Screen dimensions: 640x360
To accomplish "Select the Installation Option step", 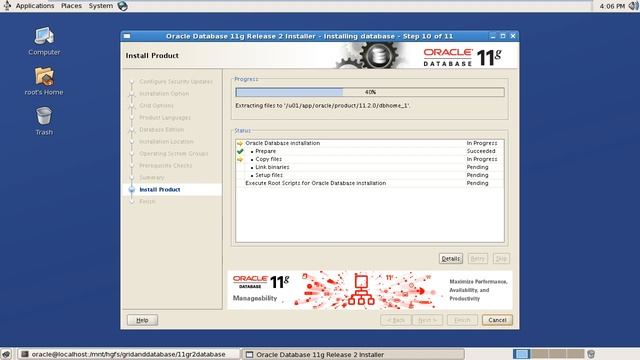I will click(164, 93).
